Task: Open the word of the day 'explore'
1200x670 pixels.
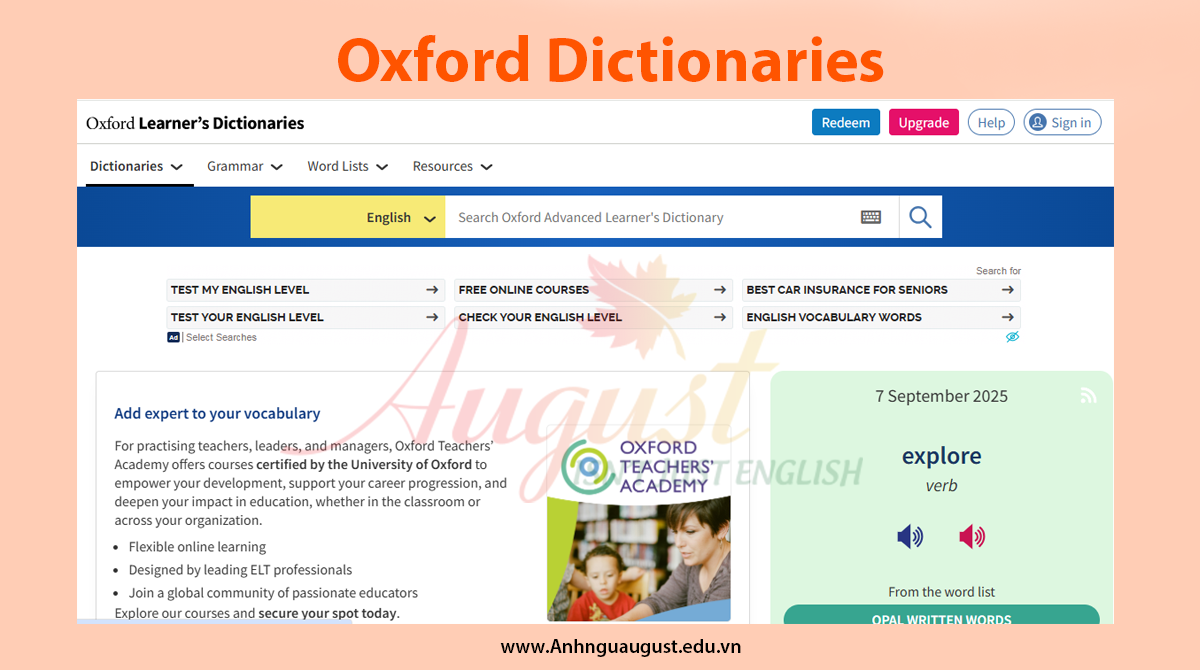Action: click(x=942, y=456)
